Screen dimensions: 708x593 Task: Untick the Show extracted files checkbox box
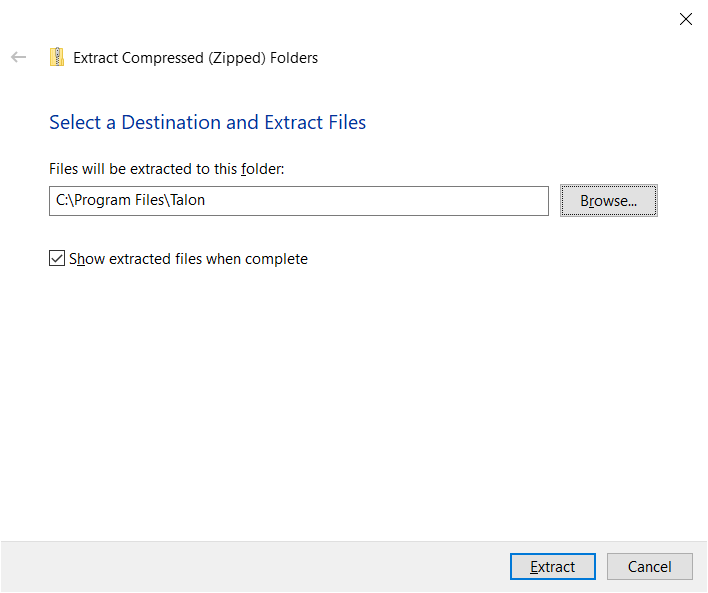click(57, 258)
